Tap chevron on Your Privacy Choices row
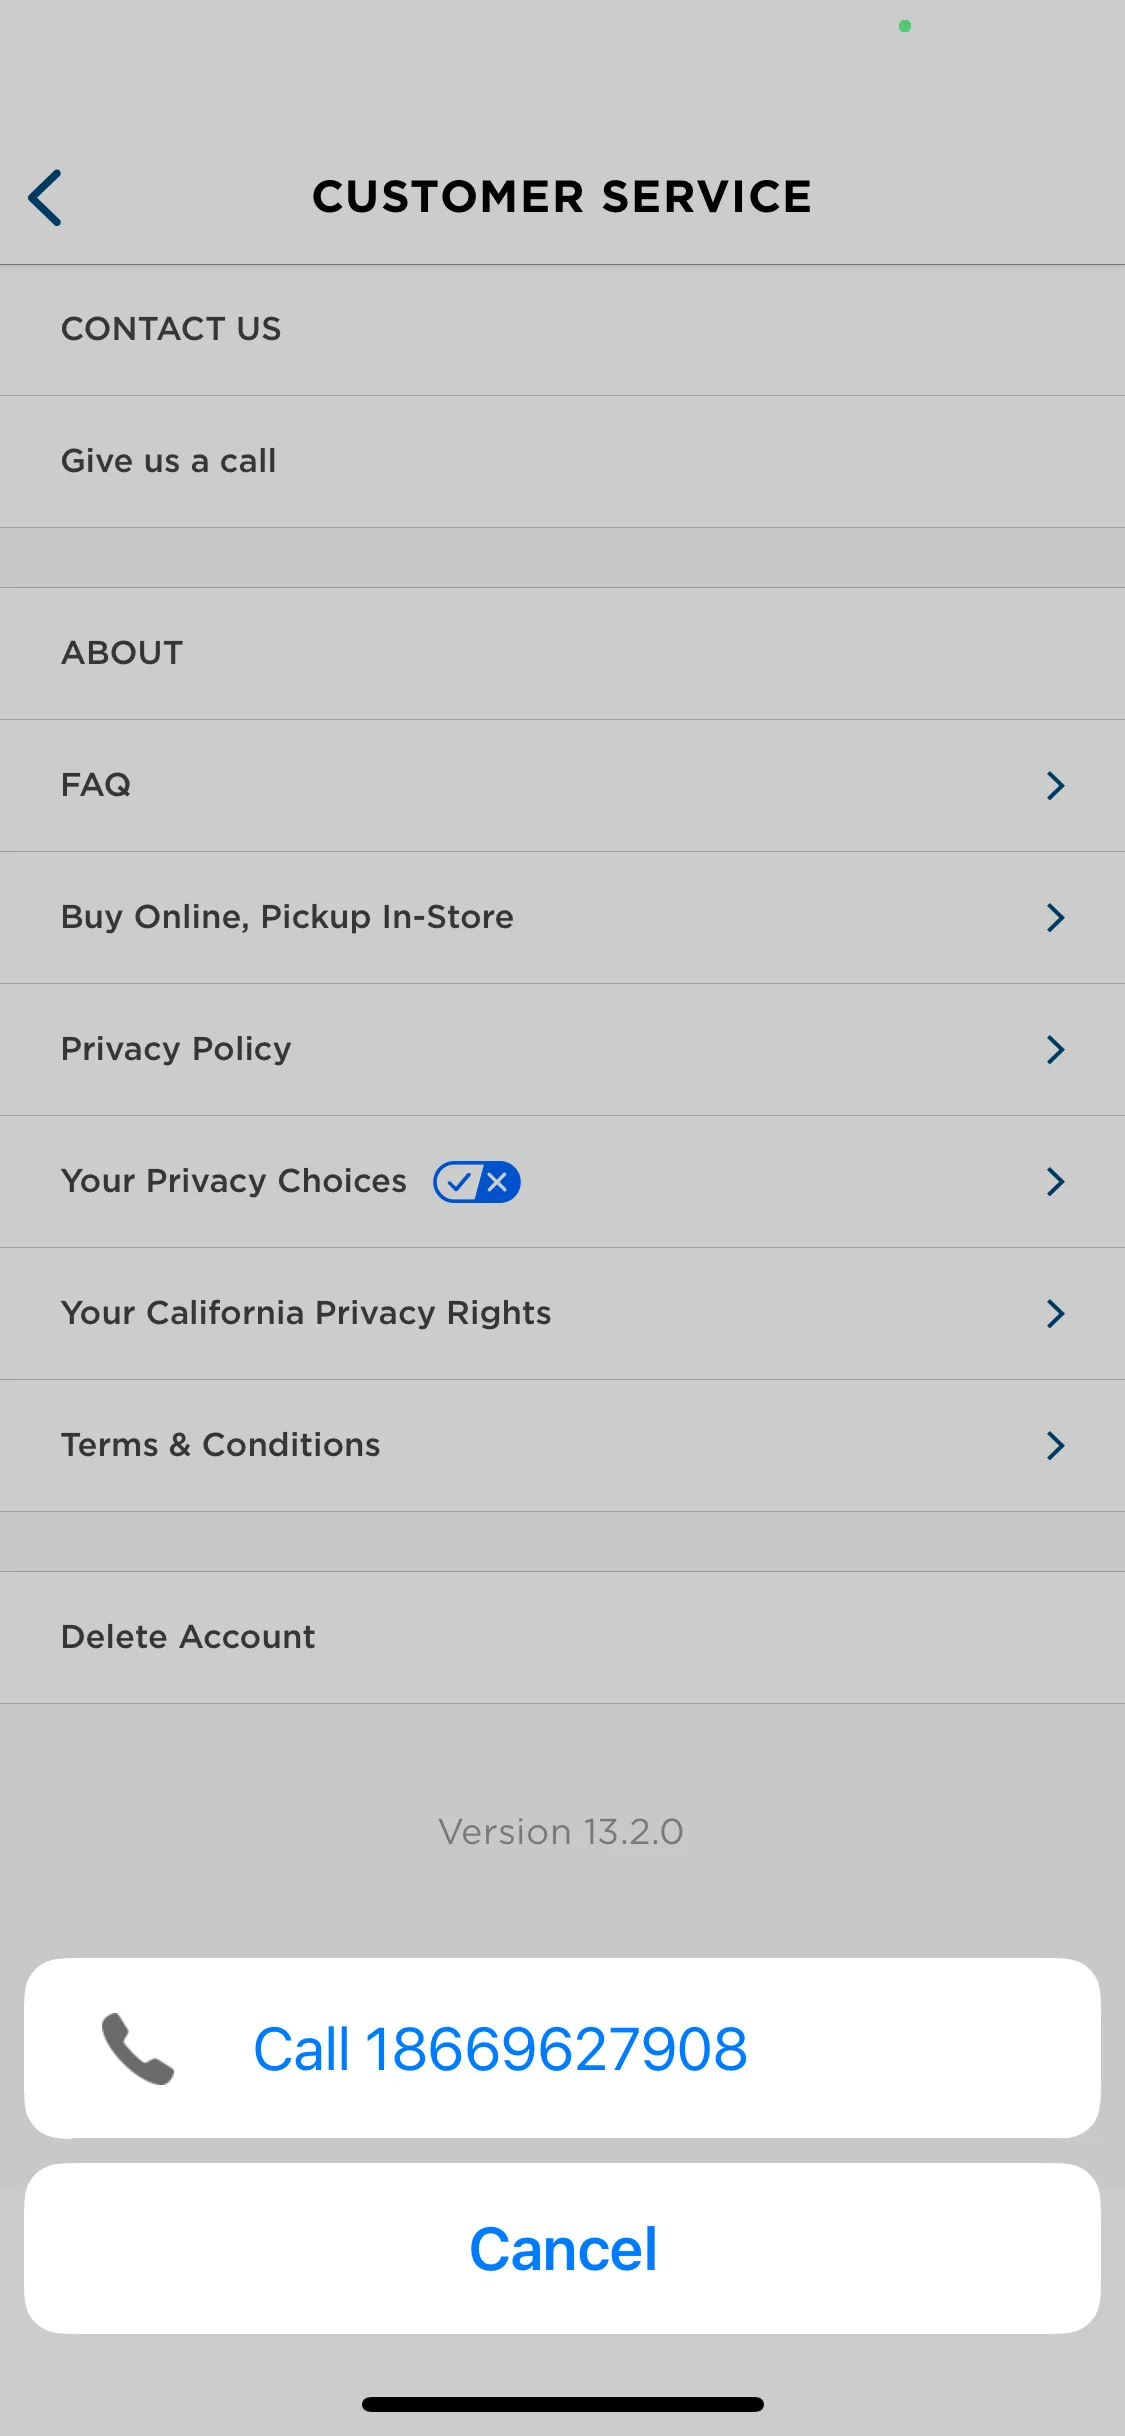Screen dimensions: 1125x2436 click(1055, 1181)
